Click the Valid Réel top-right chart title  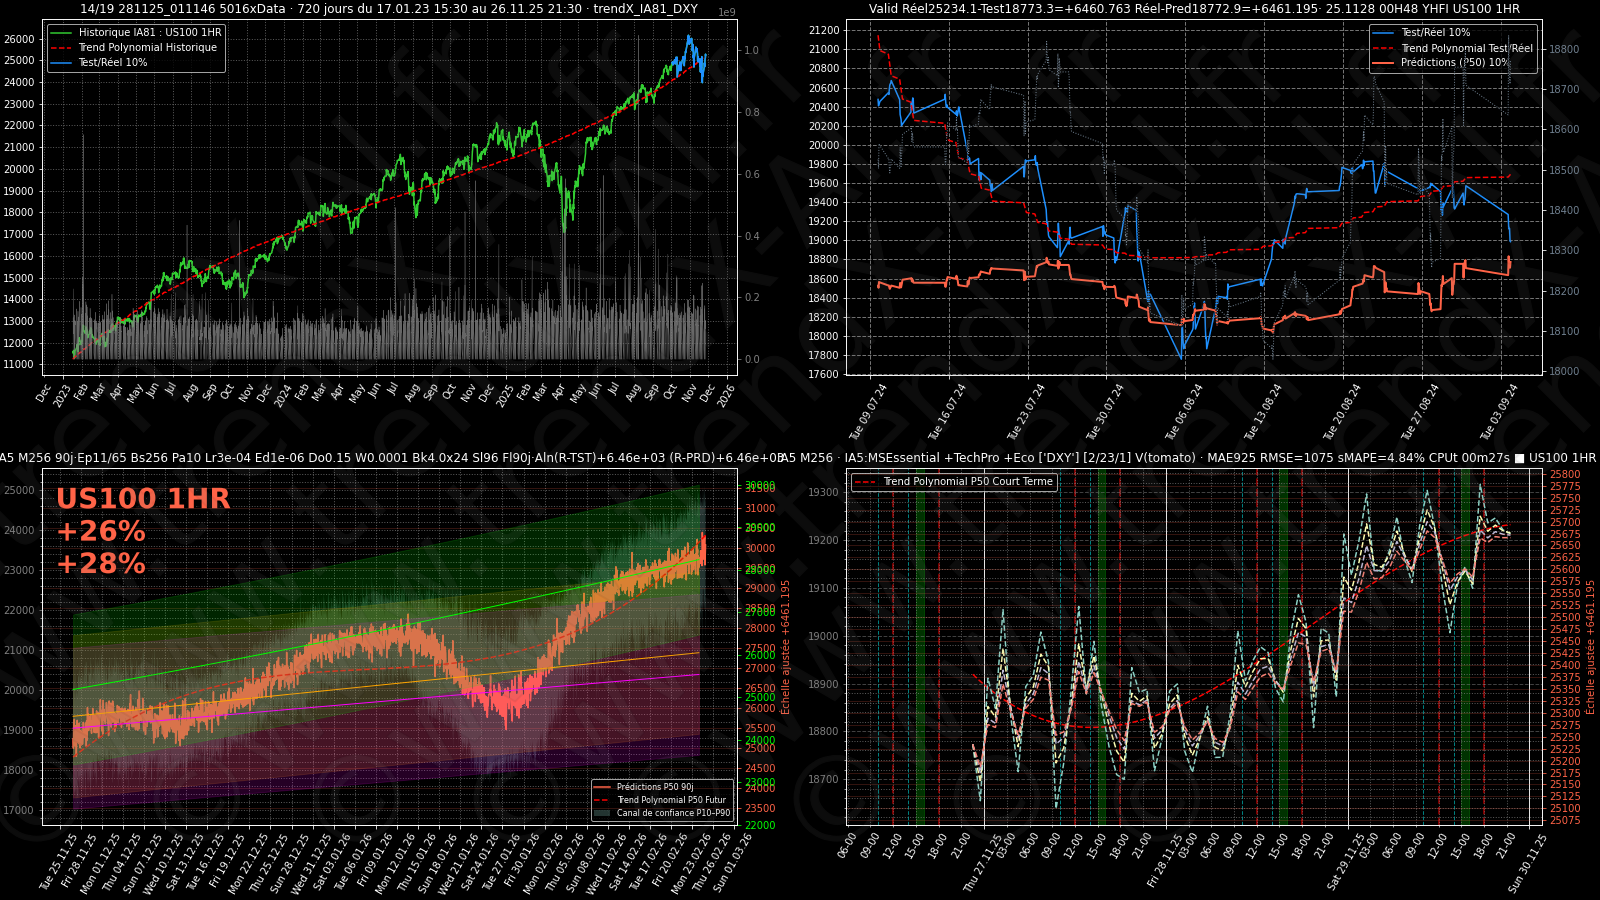[1194, 9]
